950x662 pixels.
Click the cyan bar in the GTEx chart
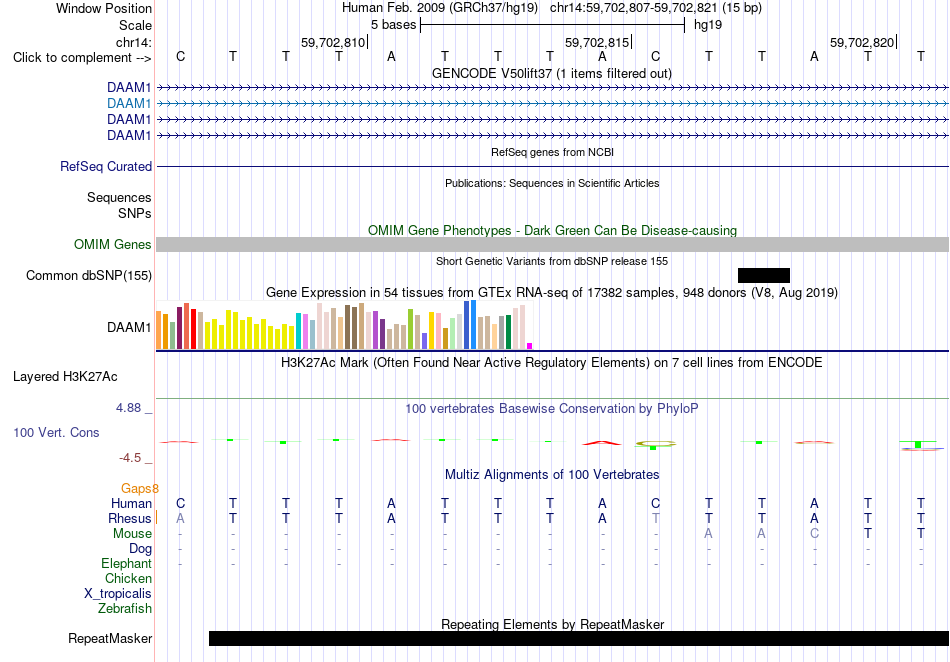point(298,331)
